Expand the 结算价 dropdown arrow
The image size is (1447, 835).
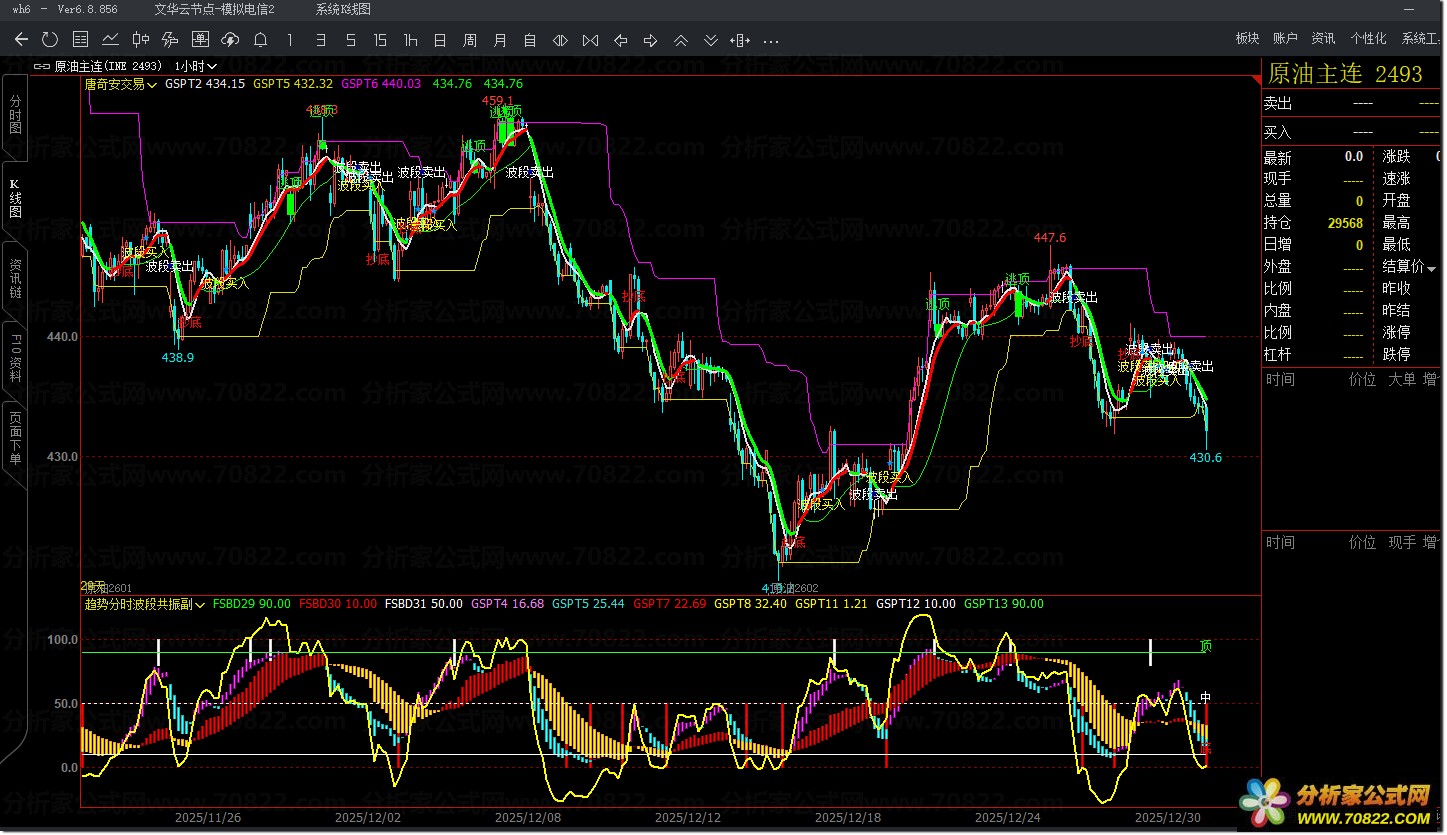(1432, 267)
